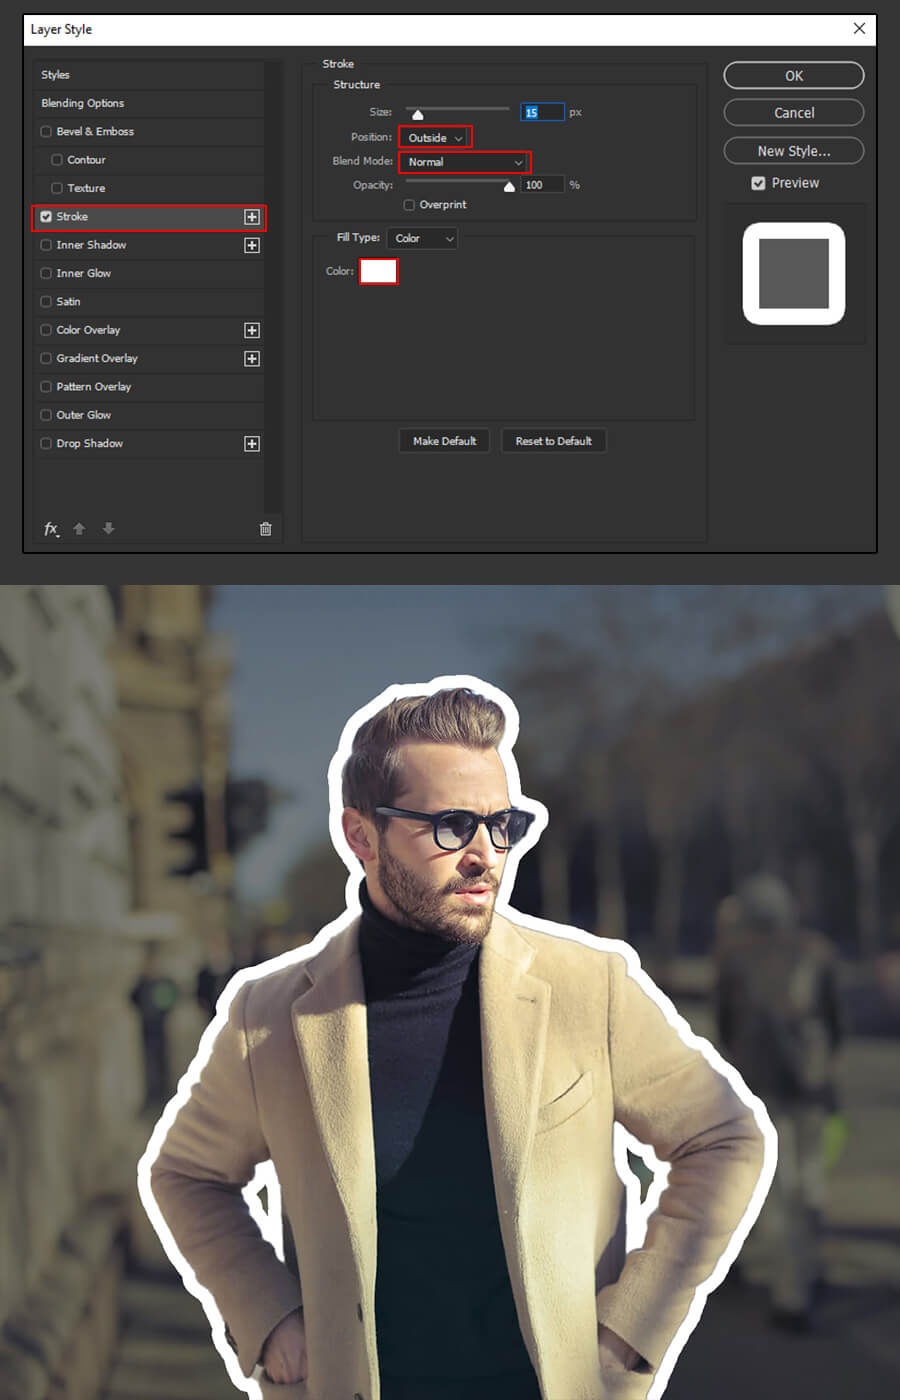Viewport: 900px width, 1400px height.
Task: Click the Make Default button
Action: (444, 441)
